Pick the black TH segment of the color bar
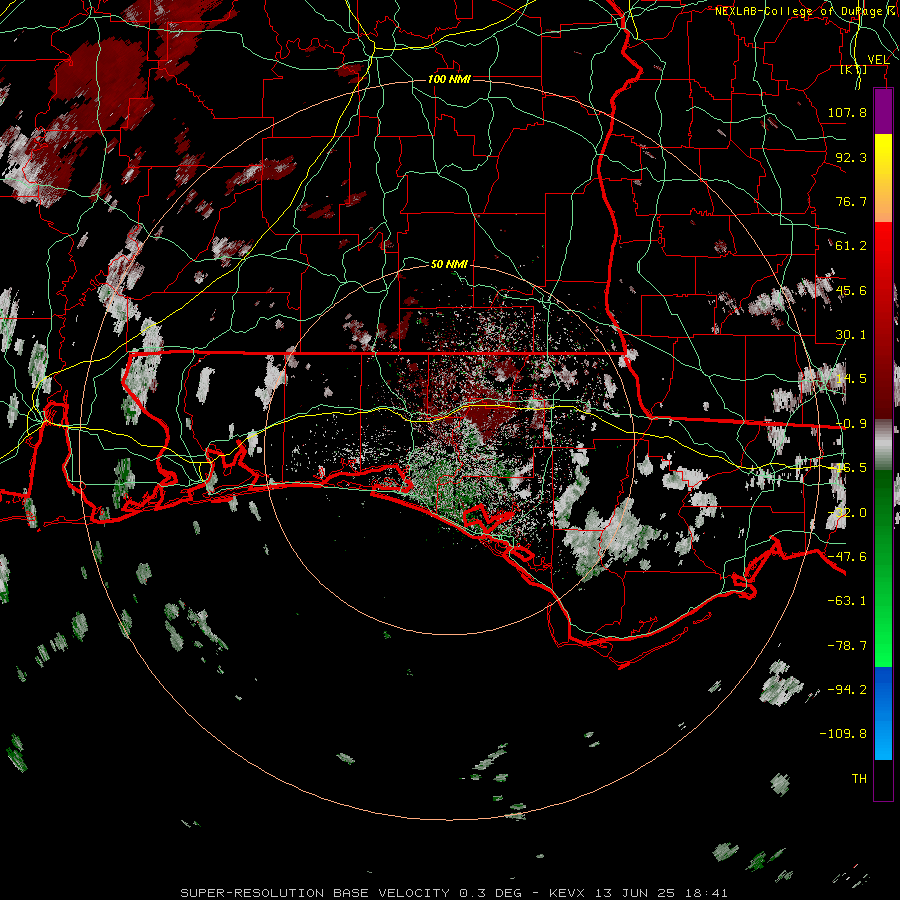This screenshot has height=900, width=900. 883,779
